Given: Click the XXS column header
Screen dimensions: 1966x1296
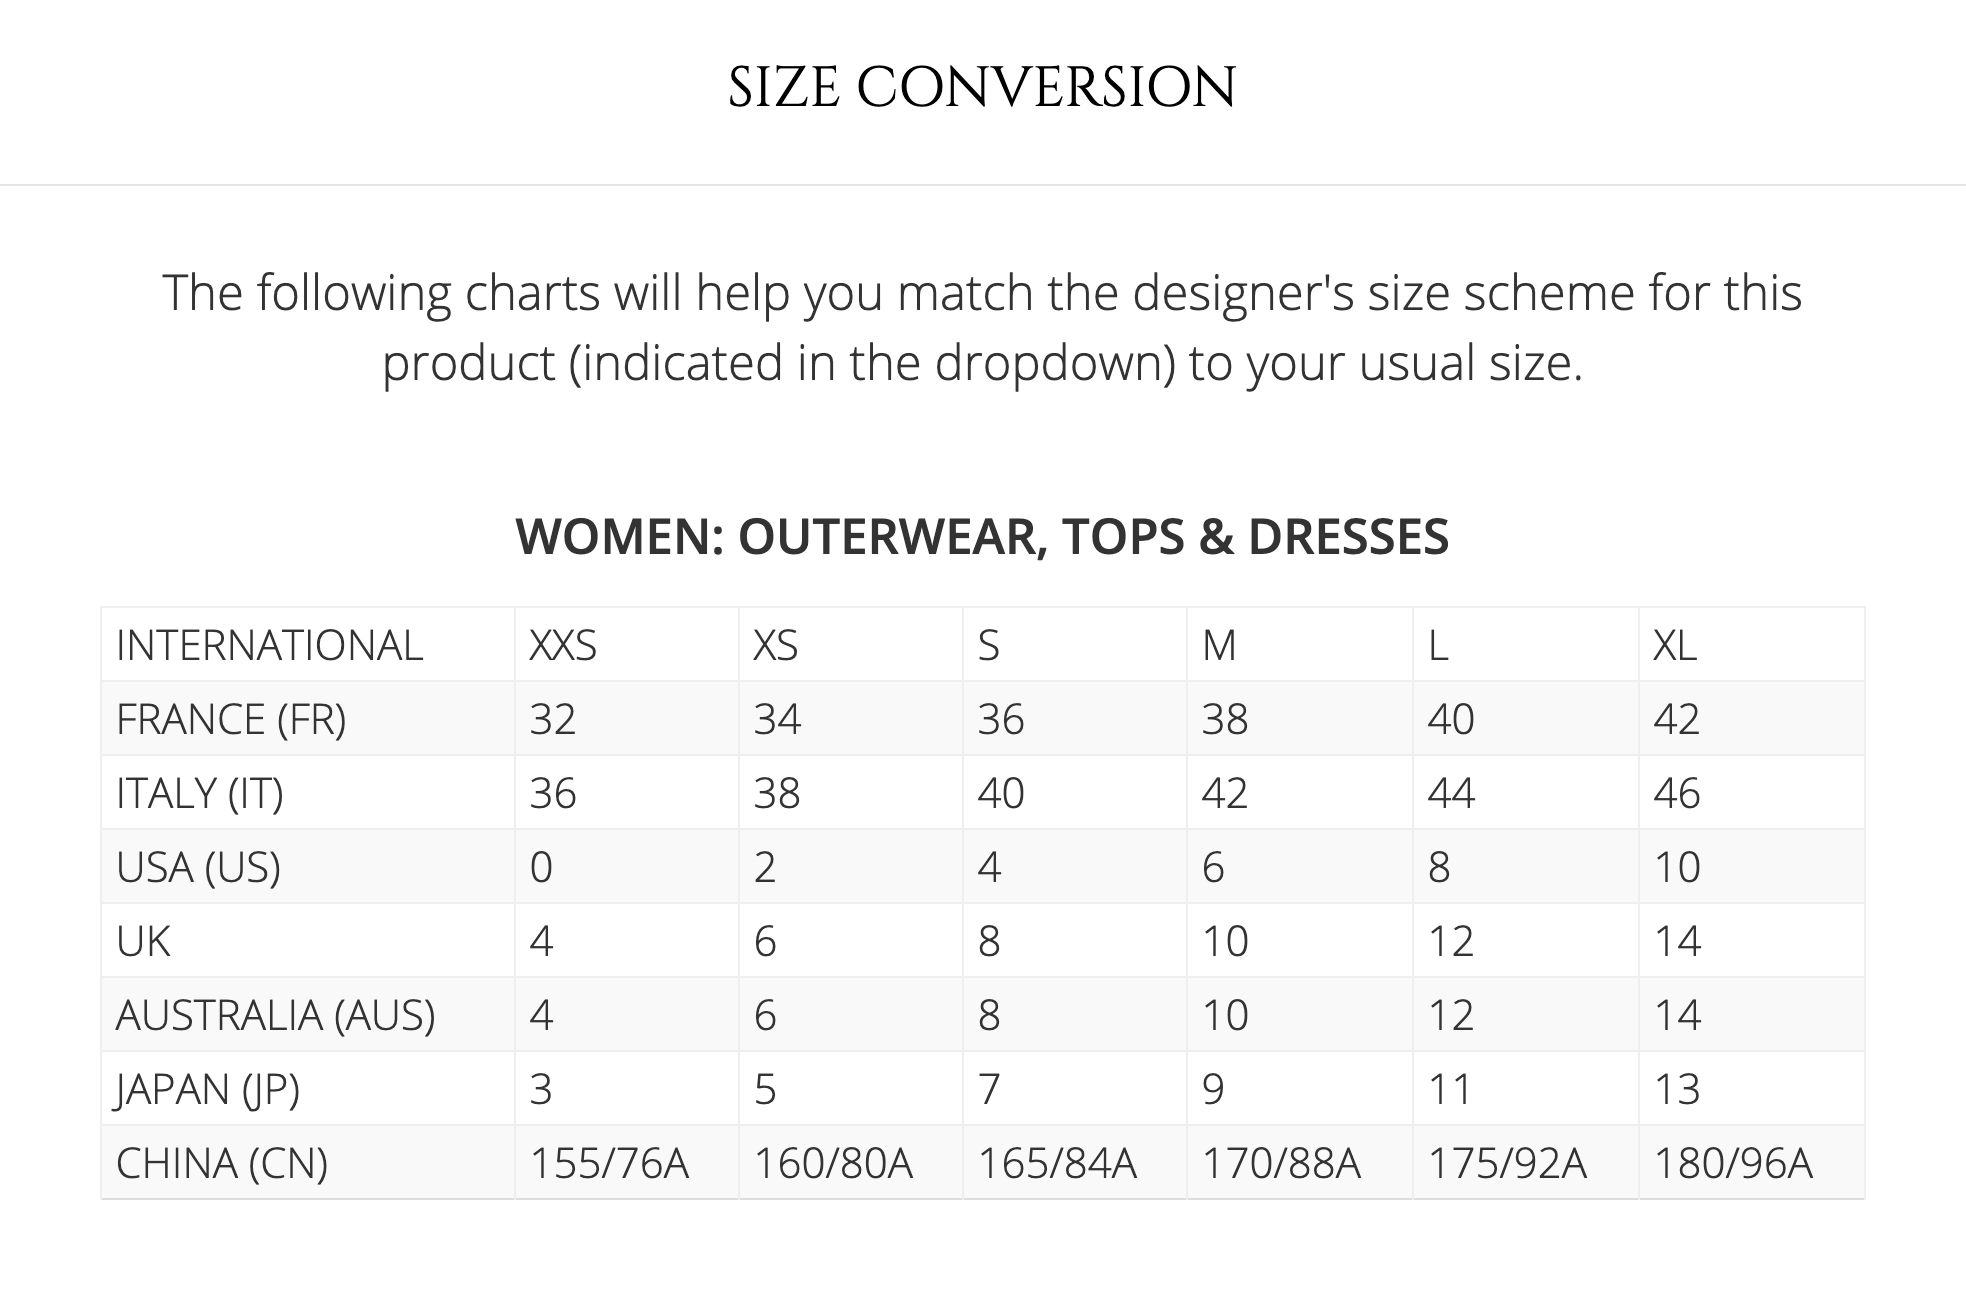Looking at the screenshot, I should pyautogui.click(x=627, y=645).
